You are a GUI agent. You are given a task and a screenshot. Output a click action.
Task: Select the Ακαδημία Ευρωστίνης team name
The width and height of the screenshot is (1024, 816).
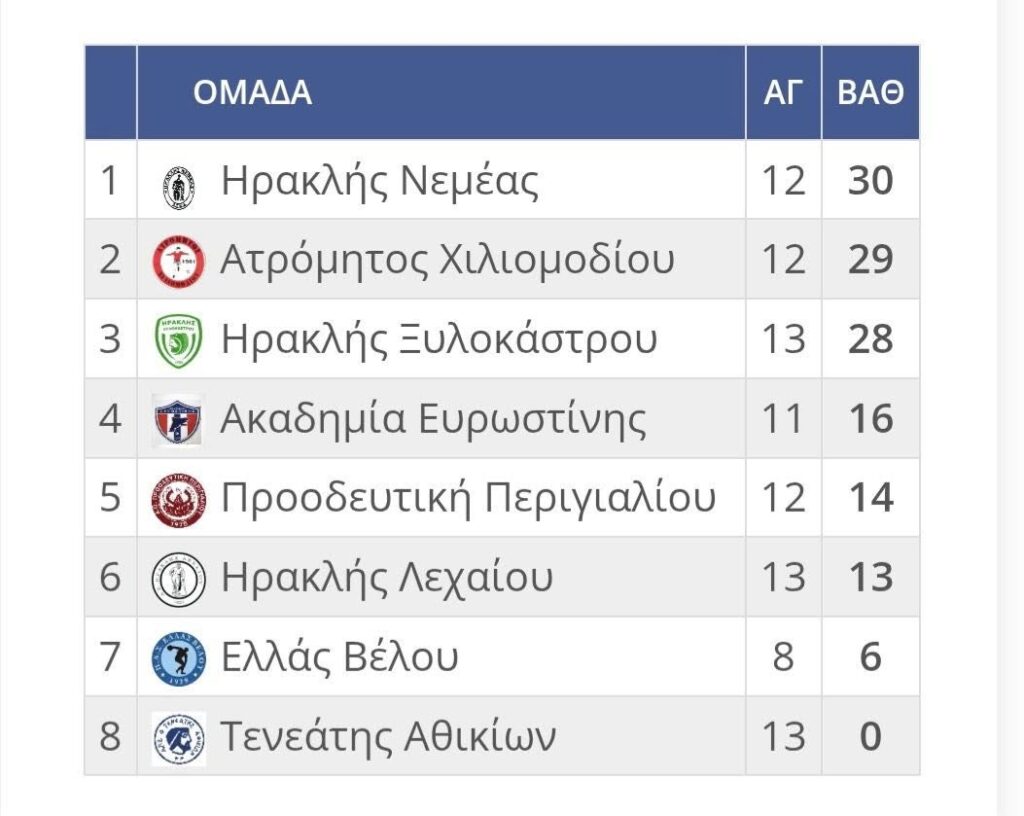pos(433,419)
